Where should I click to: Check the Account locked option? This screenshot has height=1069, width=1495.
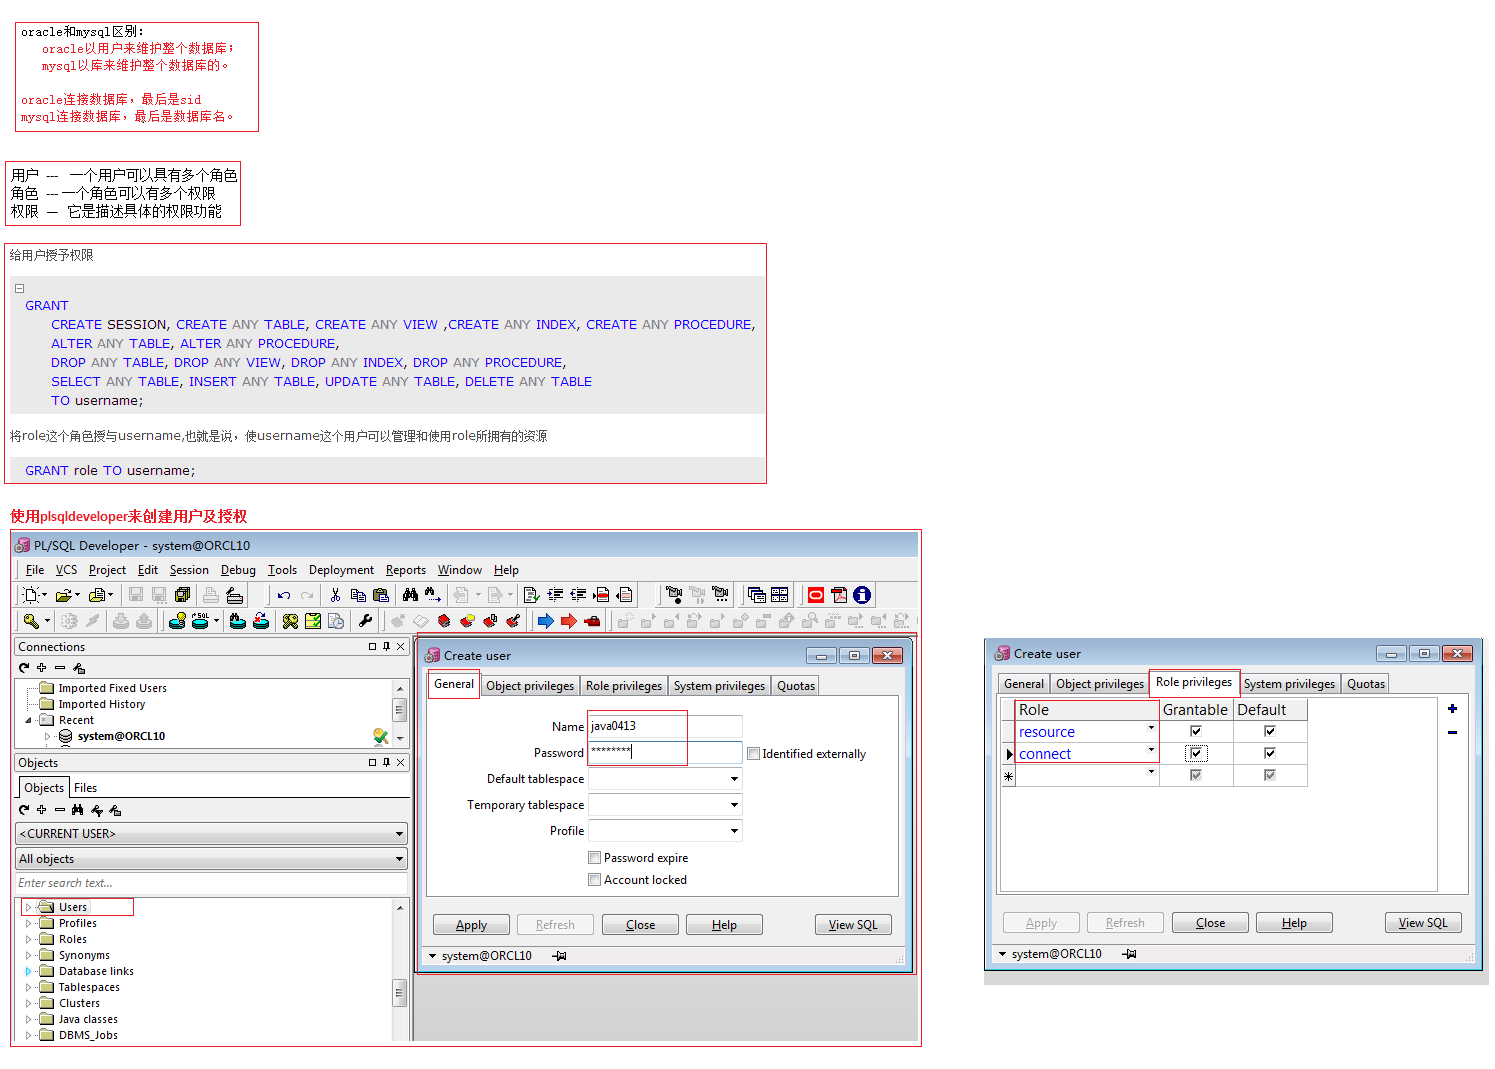pyautogui.click(x=595, y=880)
